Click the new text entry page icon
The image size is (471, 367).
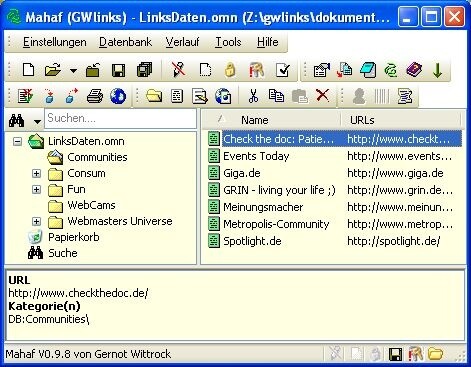tap(177, 96)
